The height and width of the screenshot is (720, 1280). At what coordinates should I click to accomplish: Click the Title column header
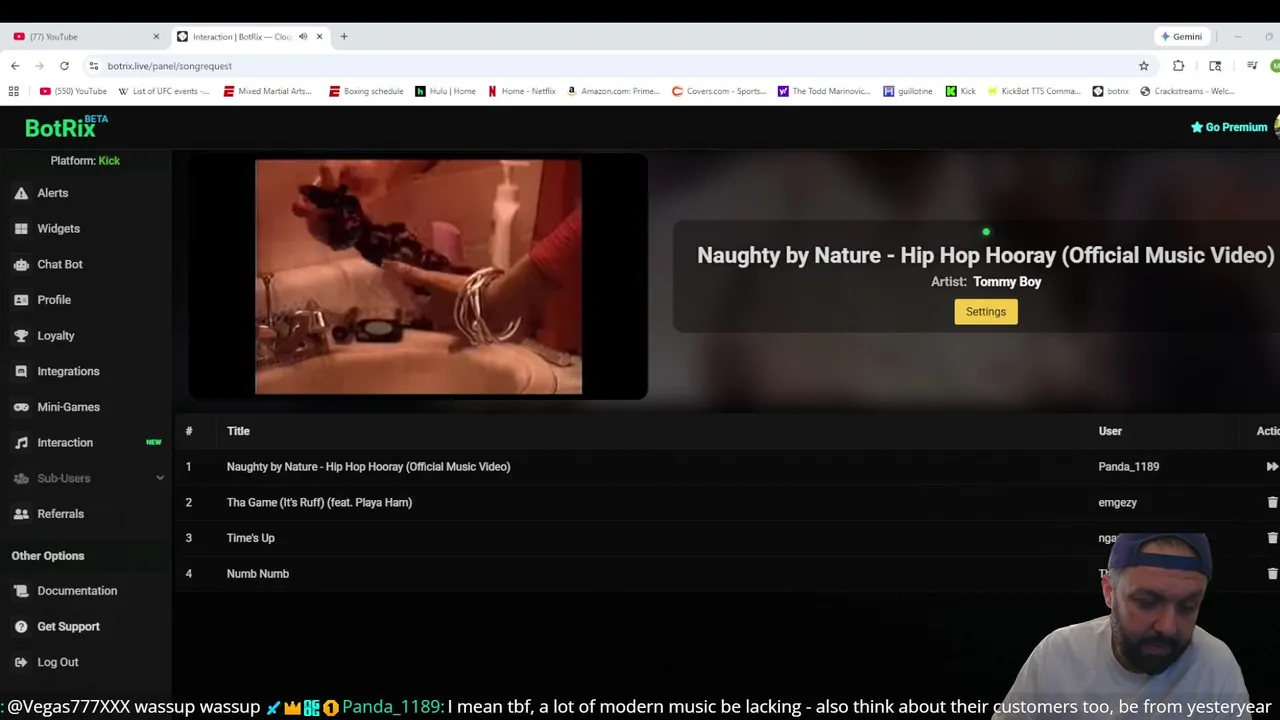click(x=238, y=431)
